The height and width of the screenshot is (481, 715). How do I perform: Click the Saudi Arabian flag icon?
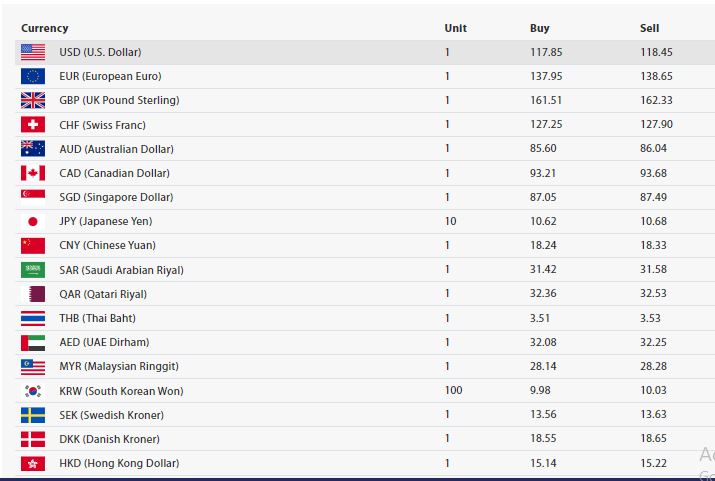(x=33, y=270)
